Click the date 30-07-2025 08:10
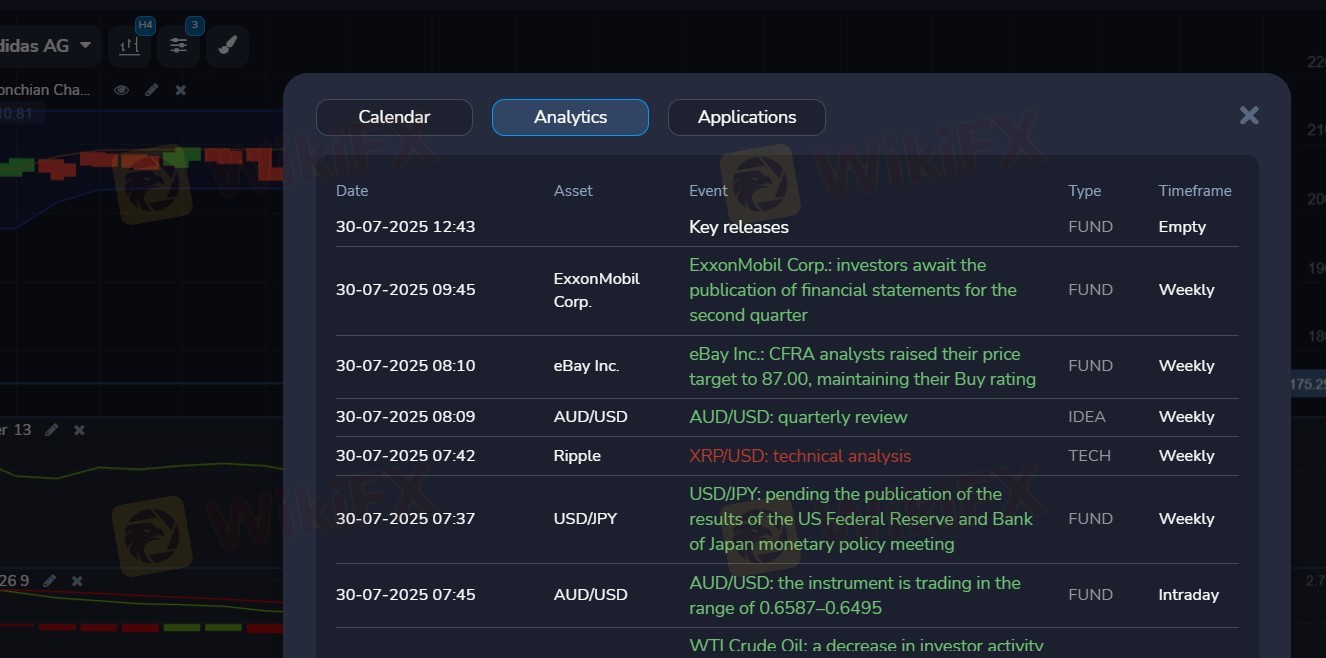This screenshot has height=658, width=1326. tap(406, 366)
